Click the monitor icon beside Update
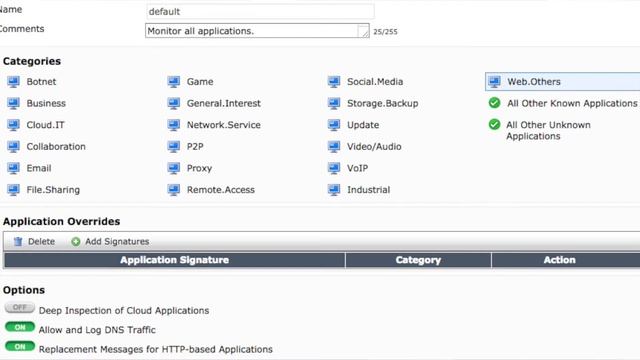 [334, 125]
